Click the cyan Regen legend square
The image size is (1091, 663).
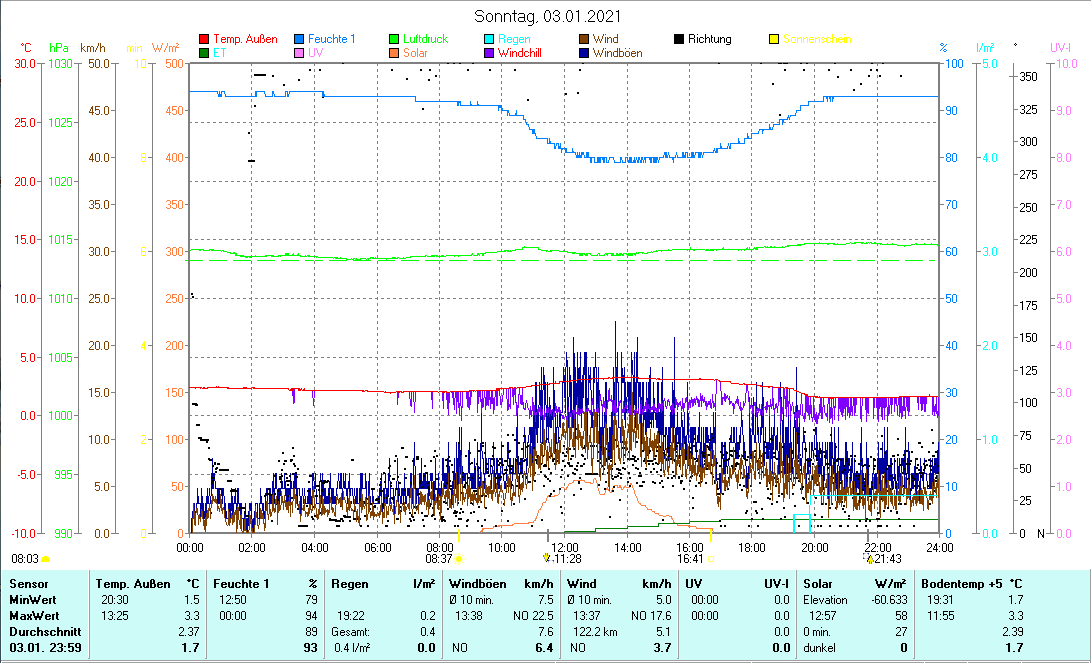(489, 39)
